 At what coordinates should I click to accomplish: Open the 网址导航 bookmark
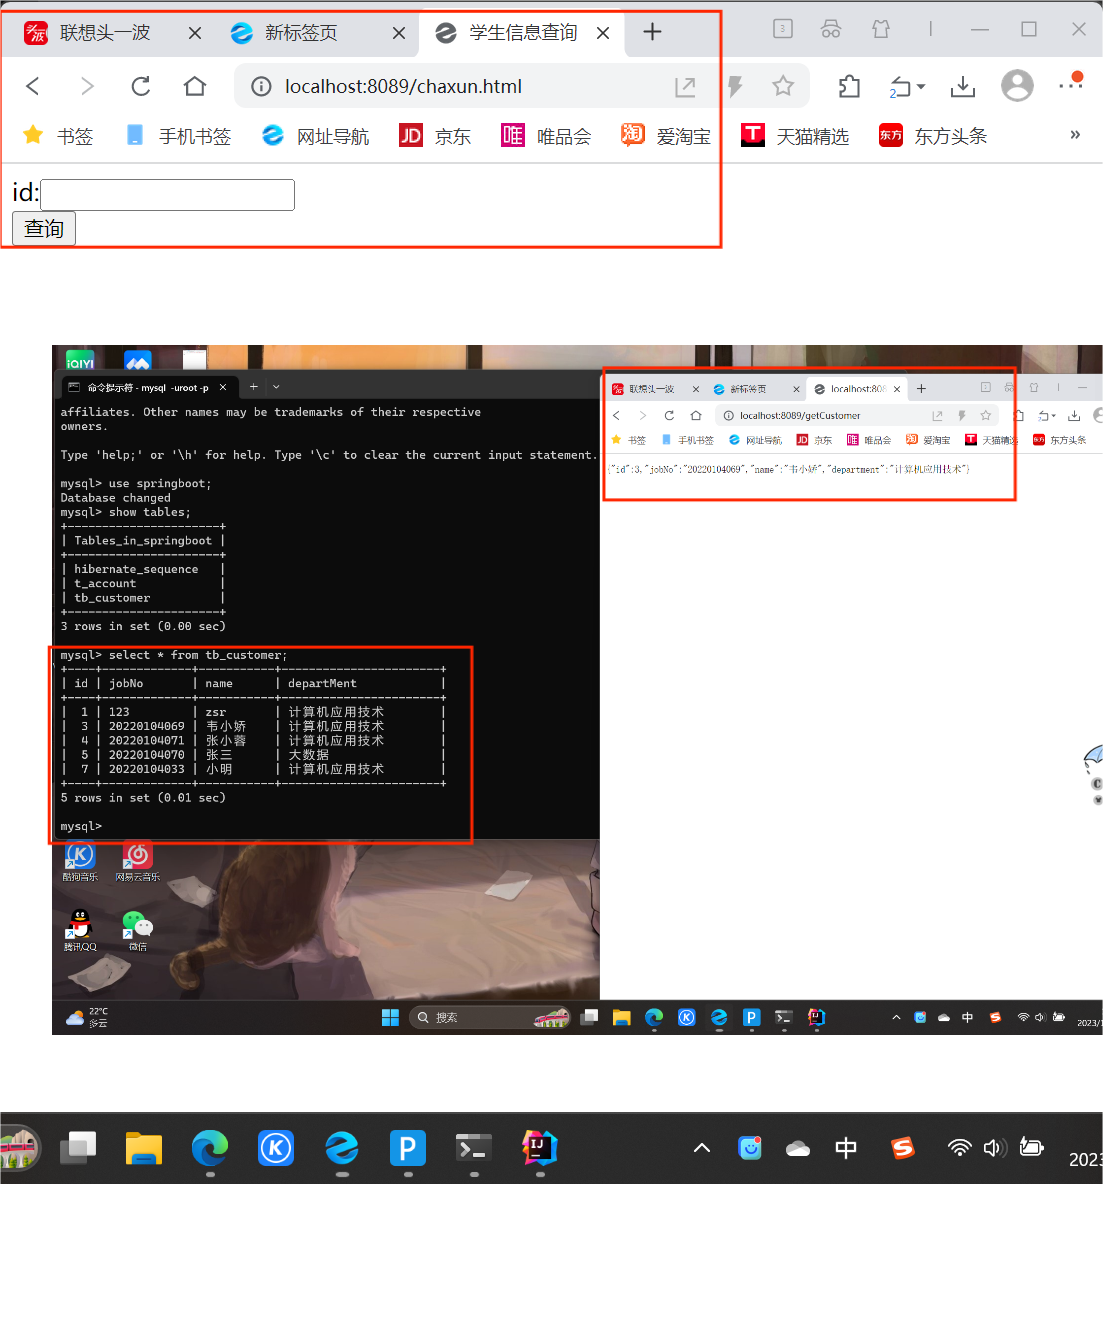[x=315, y=136]
